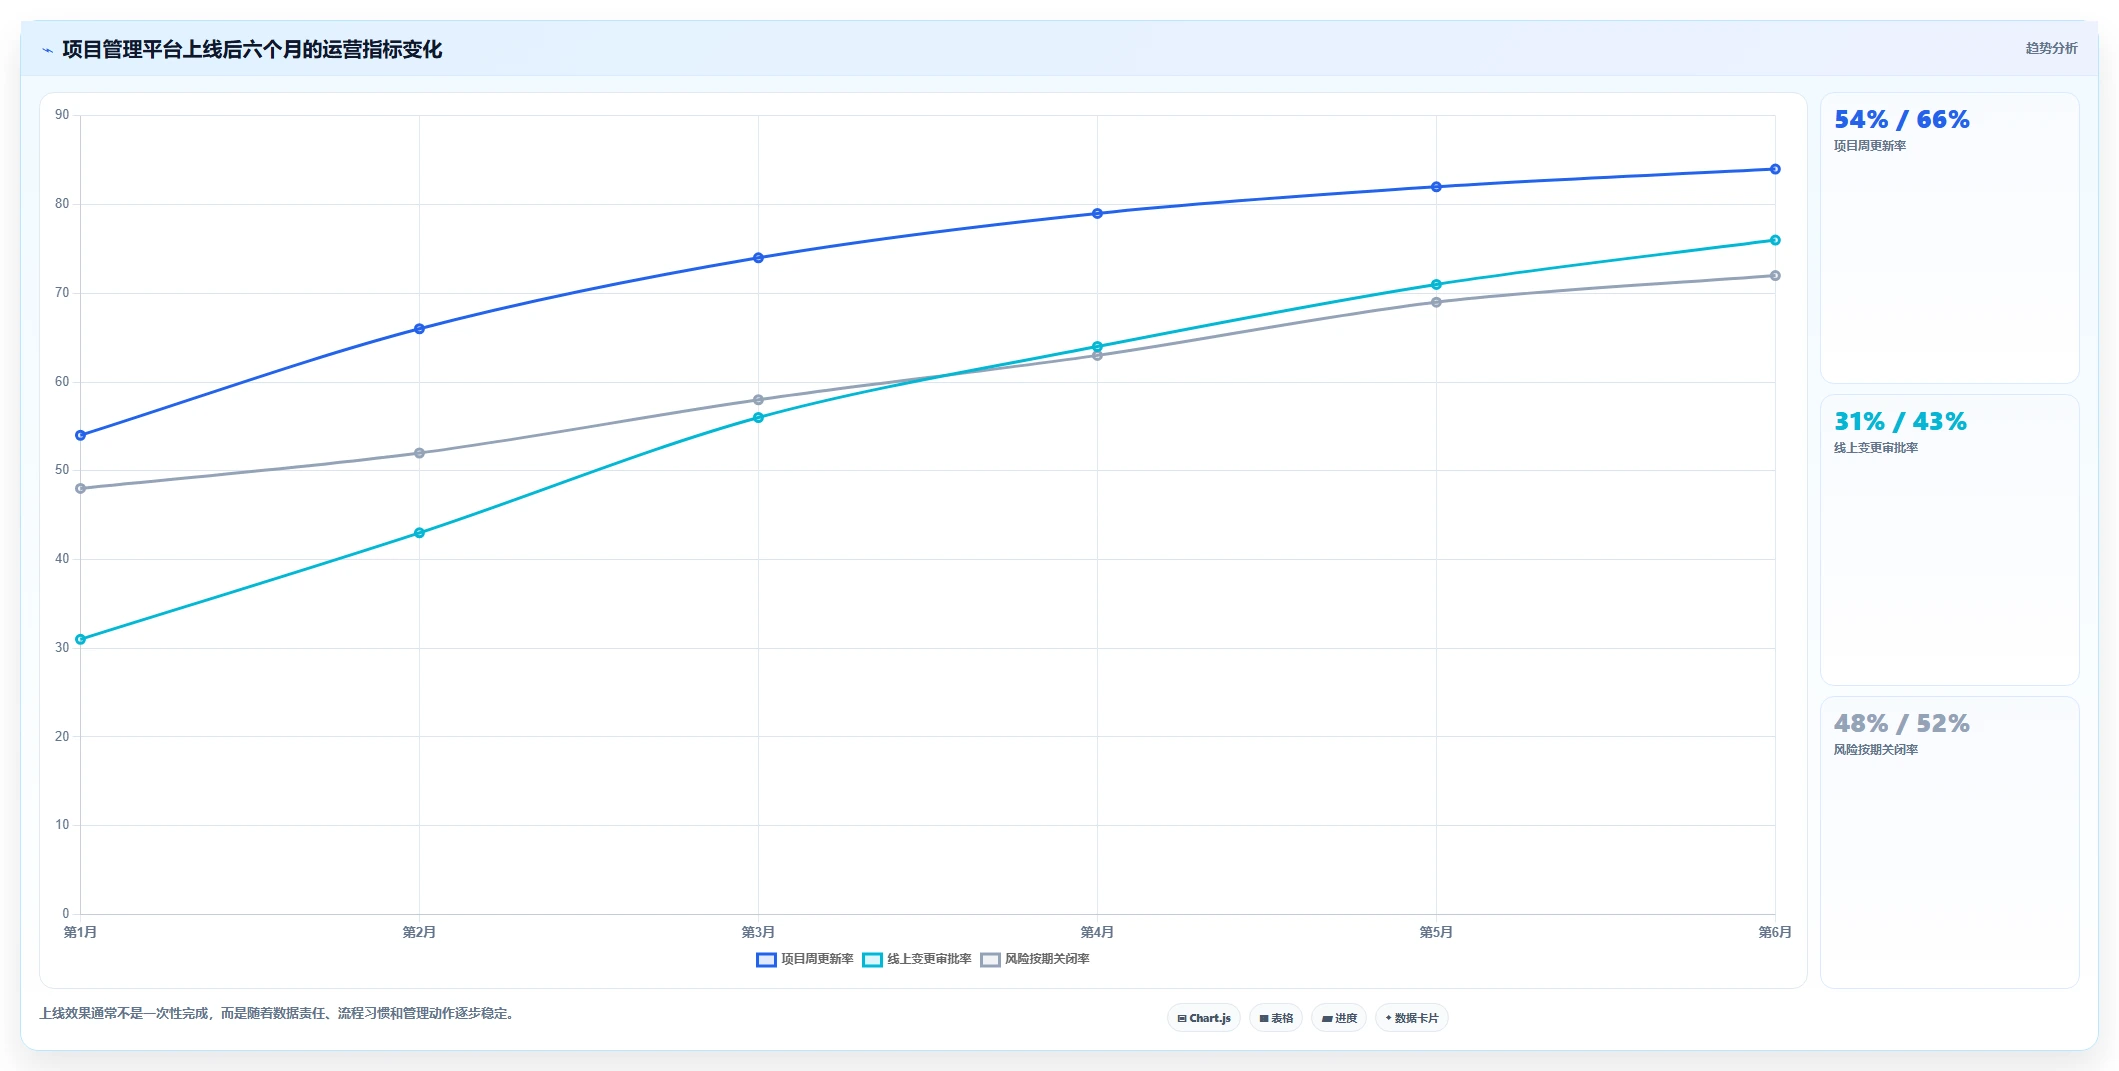Screen dimensions: 2119x1071
Task: Click the 54% / 66% stat value
Action: (x=1901, y=120)
